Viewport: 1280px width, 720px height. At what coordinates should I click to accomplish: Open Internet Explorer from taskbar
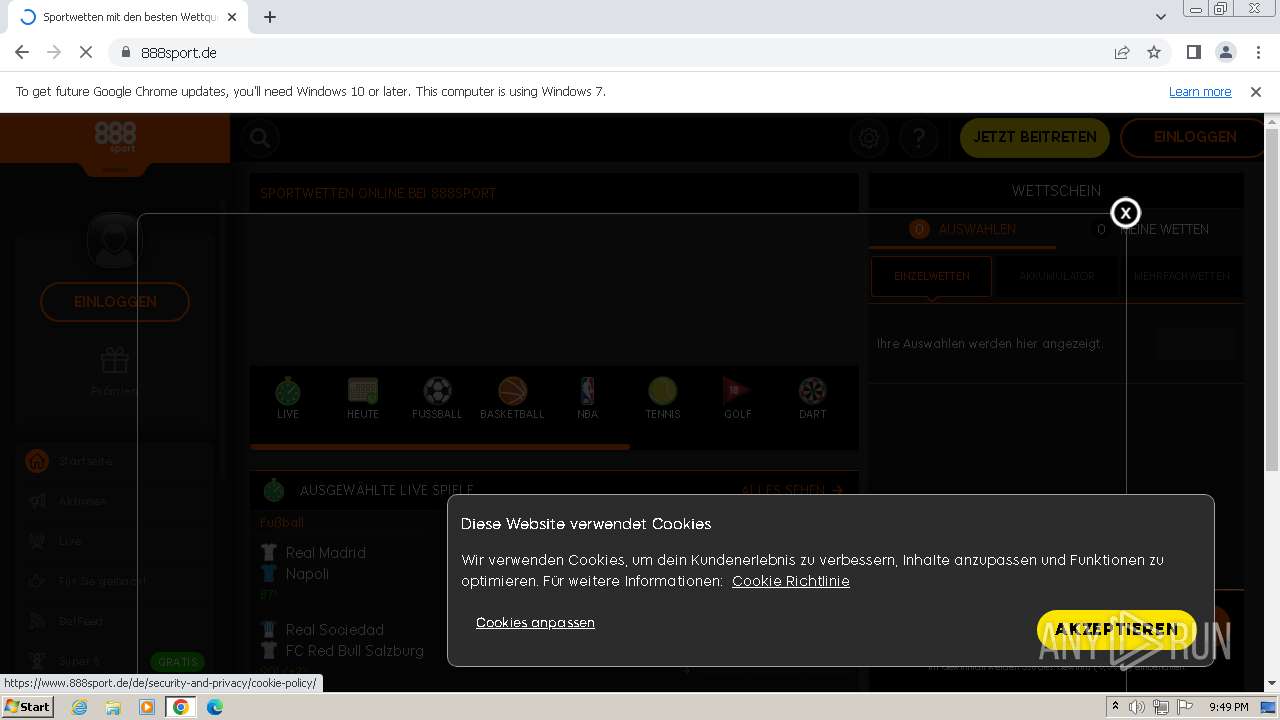point(79,707)
